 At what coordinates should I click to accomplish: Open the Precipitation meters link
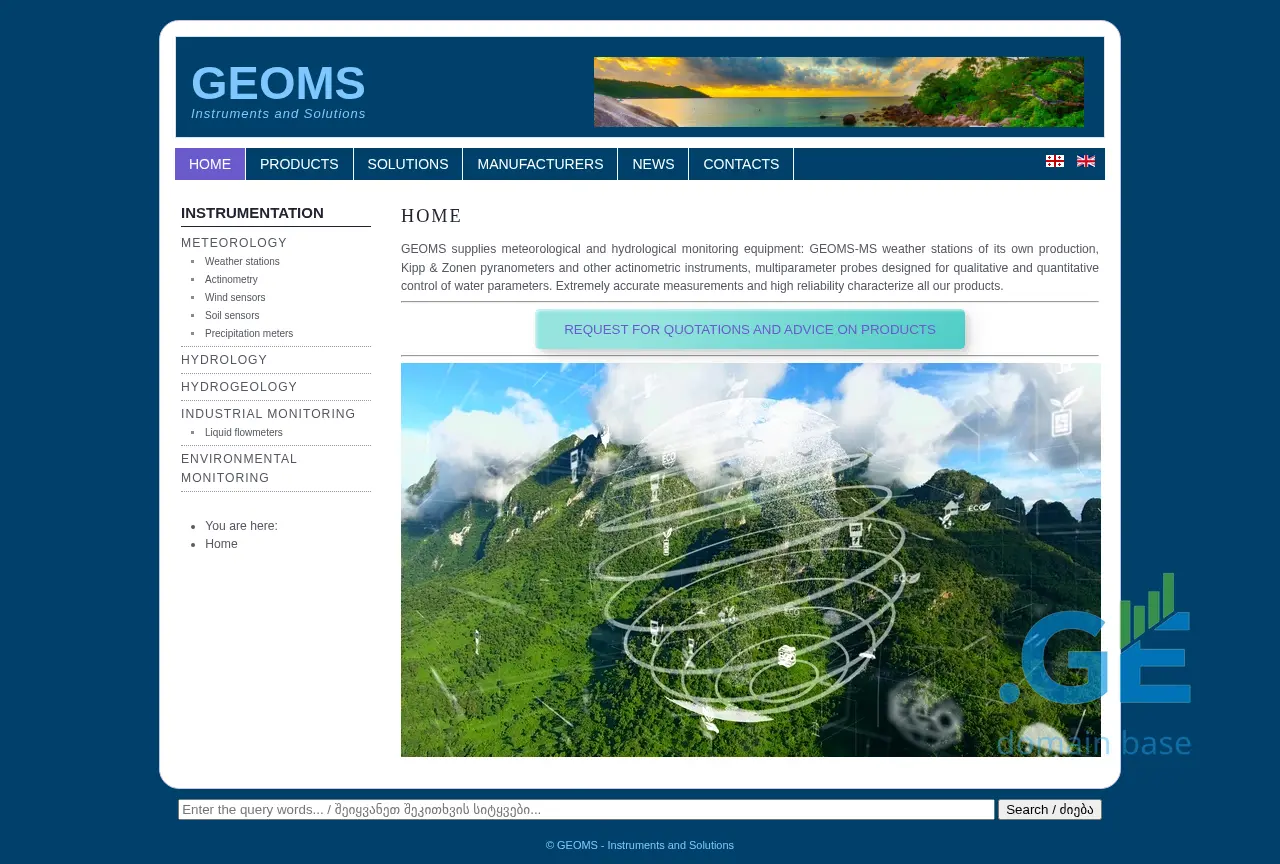tap(249, 334)
